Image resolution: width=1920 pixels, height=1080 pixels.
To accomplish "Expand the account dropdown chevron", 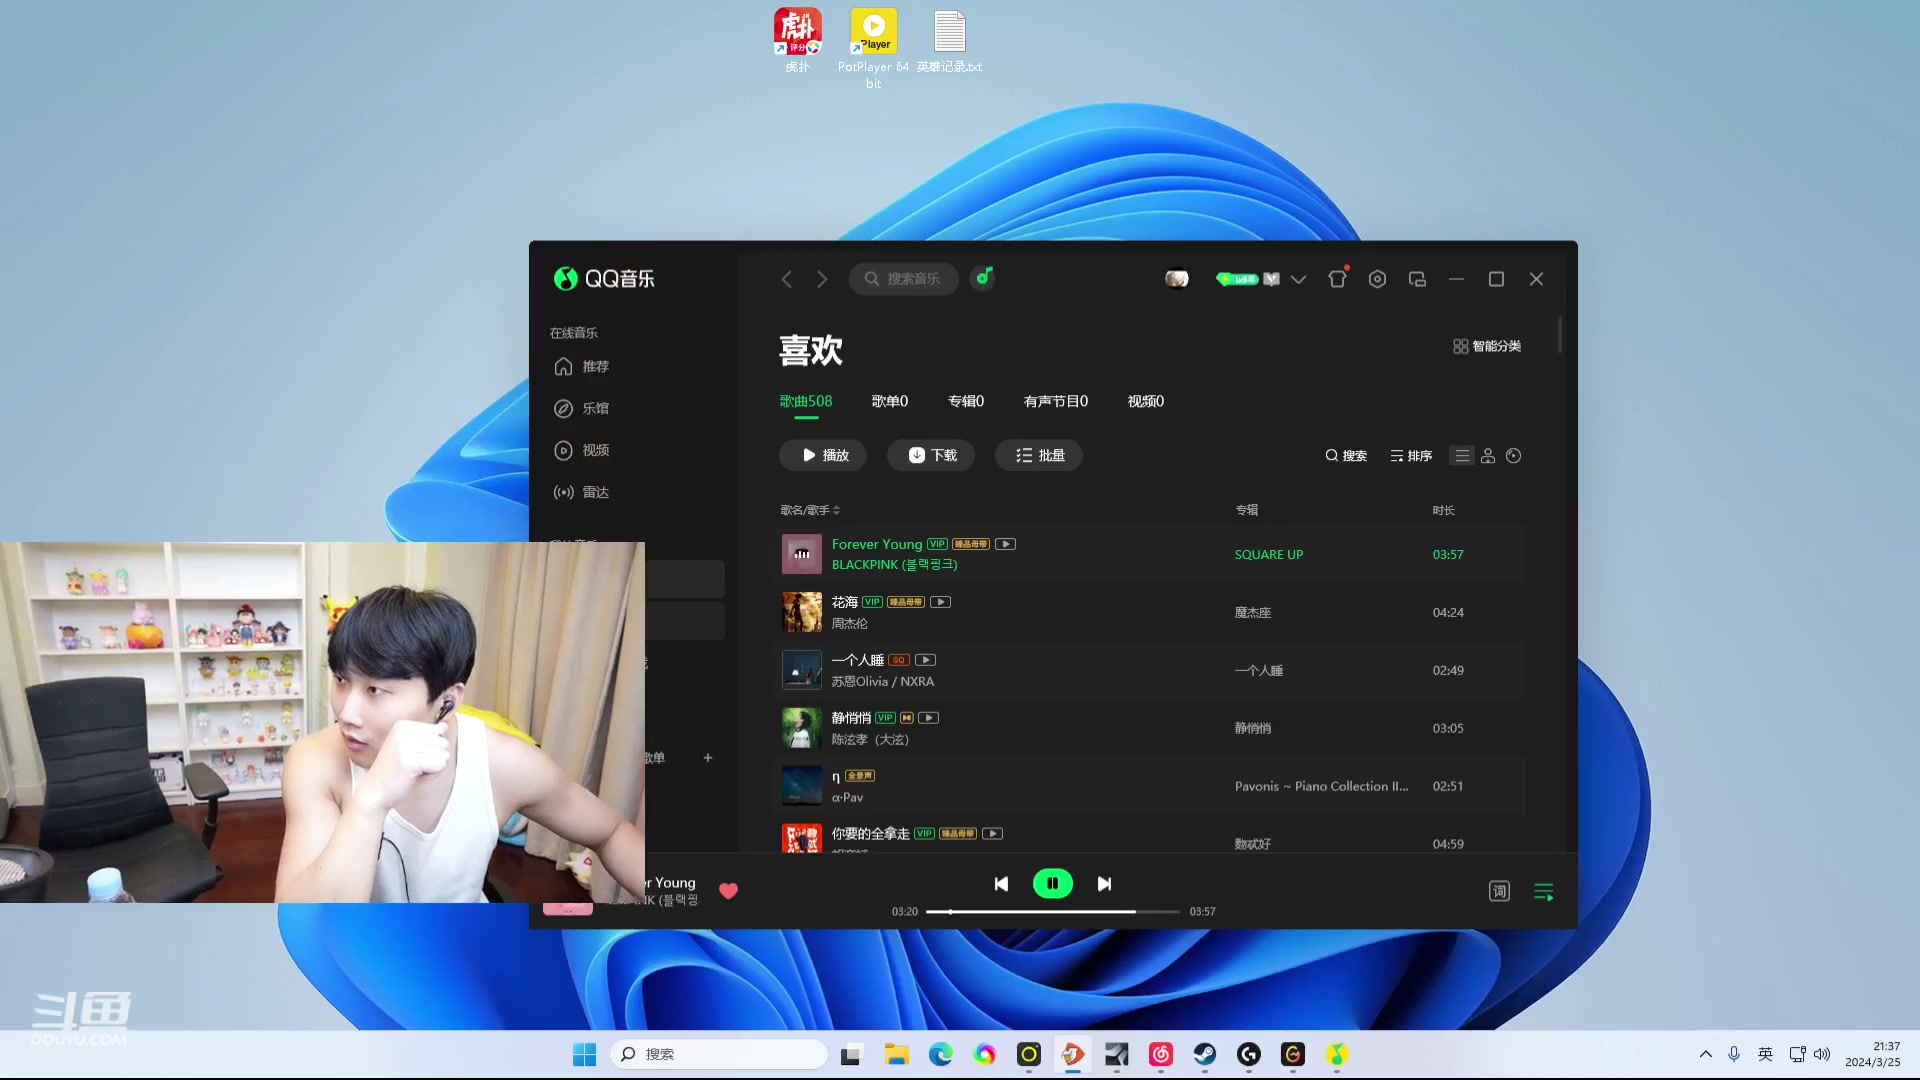I will click(1298, 280).
